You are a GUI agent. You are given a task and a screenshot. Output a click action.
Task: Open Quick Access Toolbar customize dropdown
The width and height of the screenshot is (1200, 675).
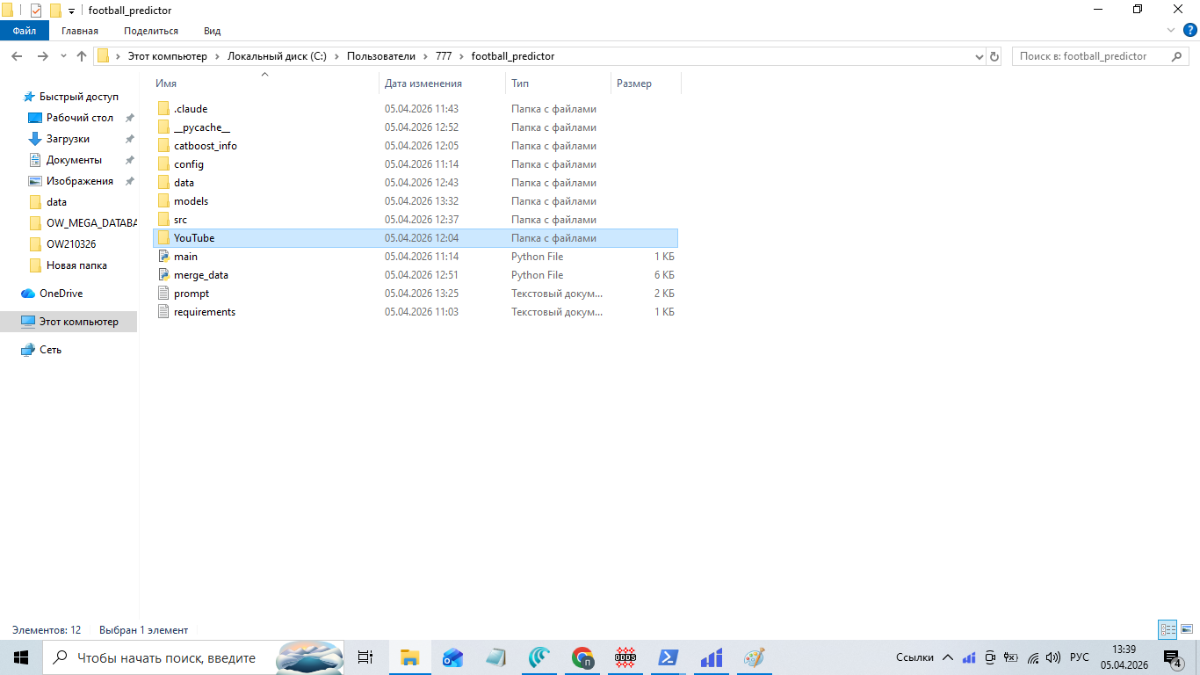(72, 11)
